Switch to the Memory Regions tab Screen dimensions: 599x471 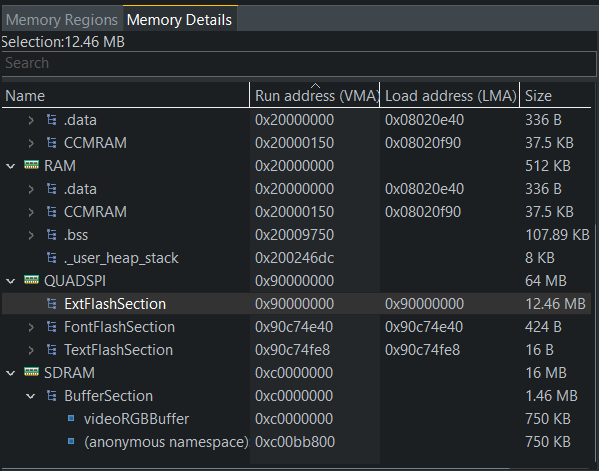tap(62, 19)
